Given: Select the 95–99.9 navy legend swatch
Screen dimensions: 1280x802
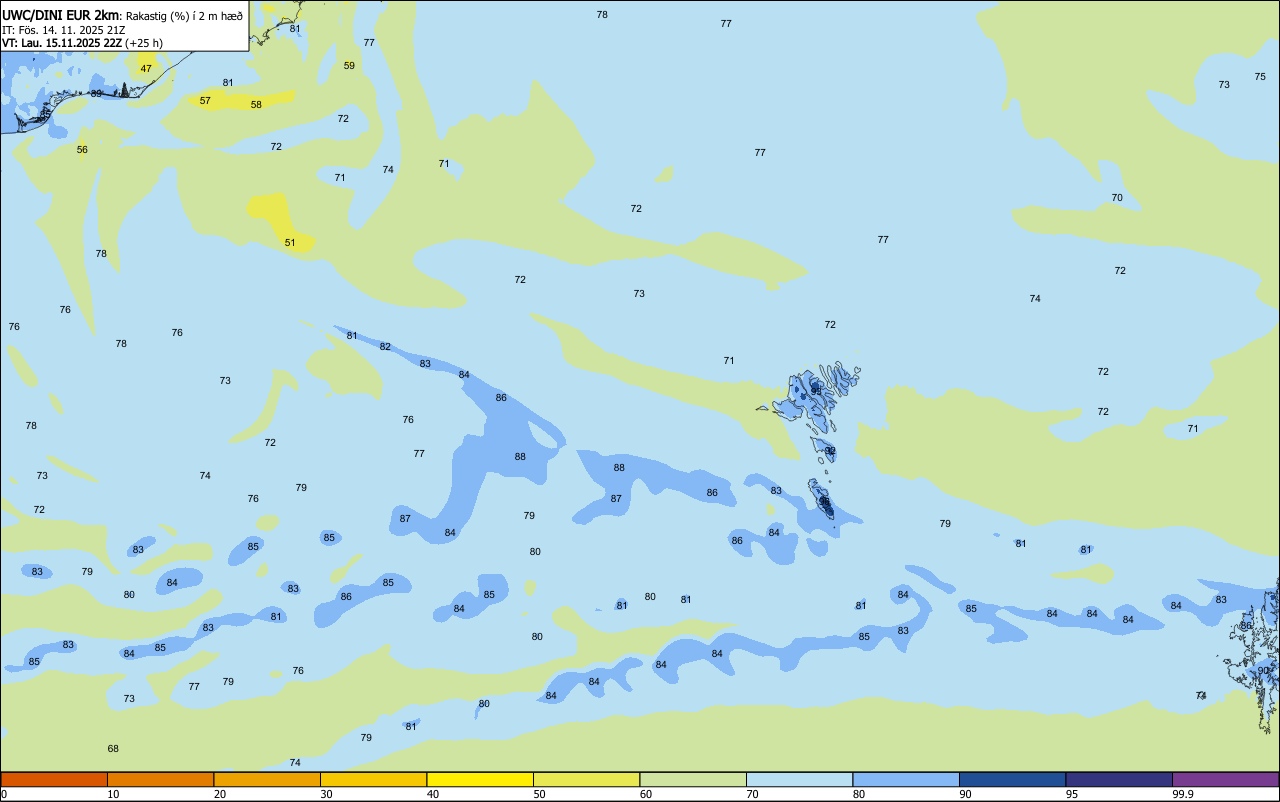Looking at the screenshot, I should click(1119, 779).
